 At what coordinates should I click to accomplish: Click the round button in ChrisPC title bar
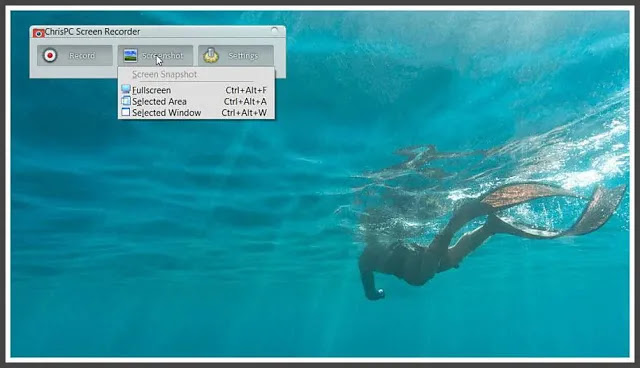(x=275, y=31)
